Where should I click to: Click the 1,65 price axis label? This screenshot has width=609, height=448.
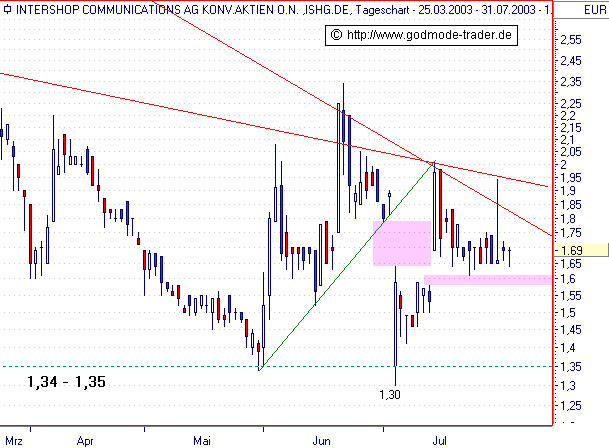pyautogui.click(x=571, y=264)
